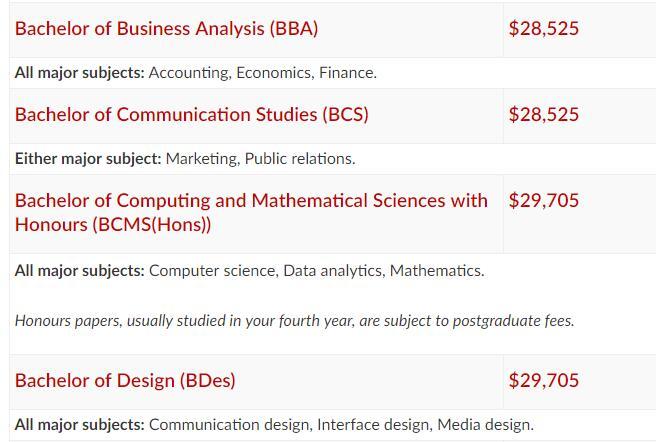Open Bachelor of Business Analysis (BBA) link
Screen dimensions: 656x442
(167, 29)
